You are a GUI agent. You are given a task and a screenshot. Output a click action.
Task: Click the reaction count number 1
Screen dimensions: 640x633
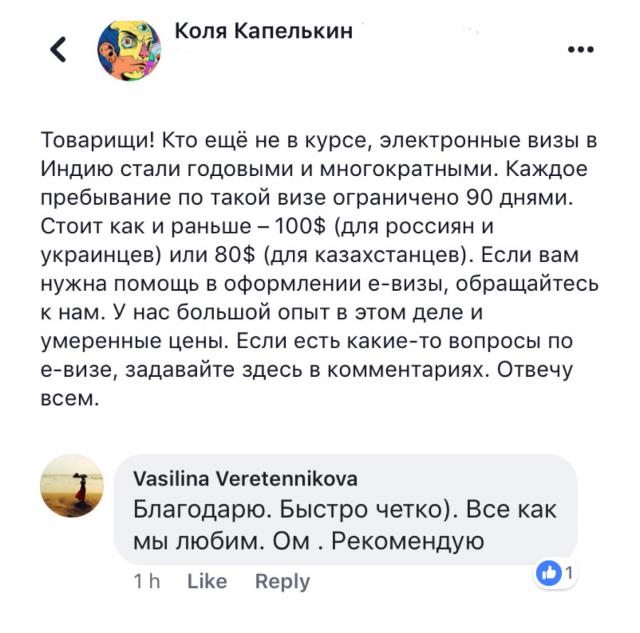point(569,574)
